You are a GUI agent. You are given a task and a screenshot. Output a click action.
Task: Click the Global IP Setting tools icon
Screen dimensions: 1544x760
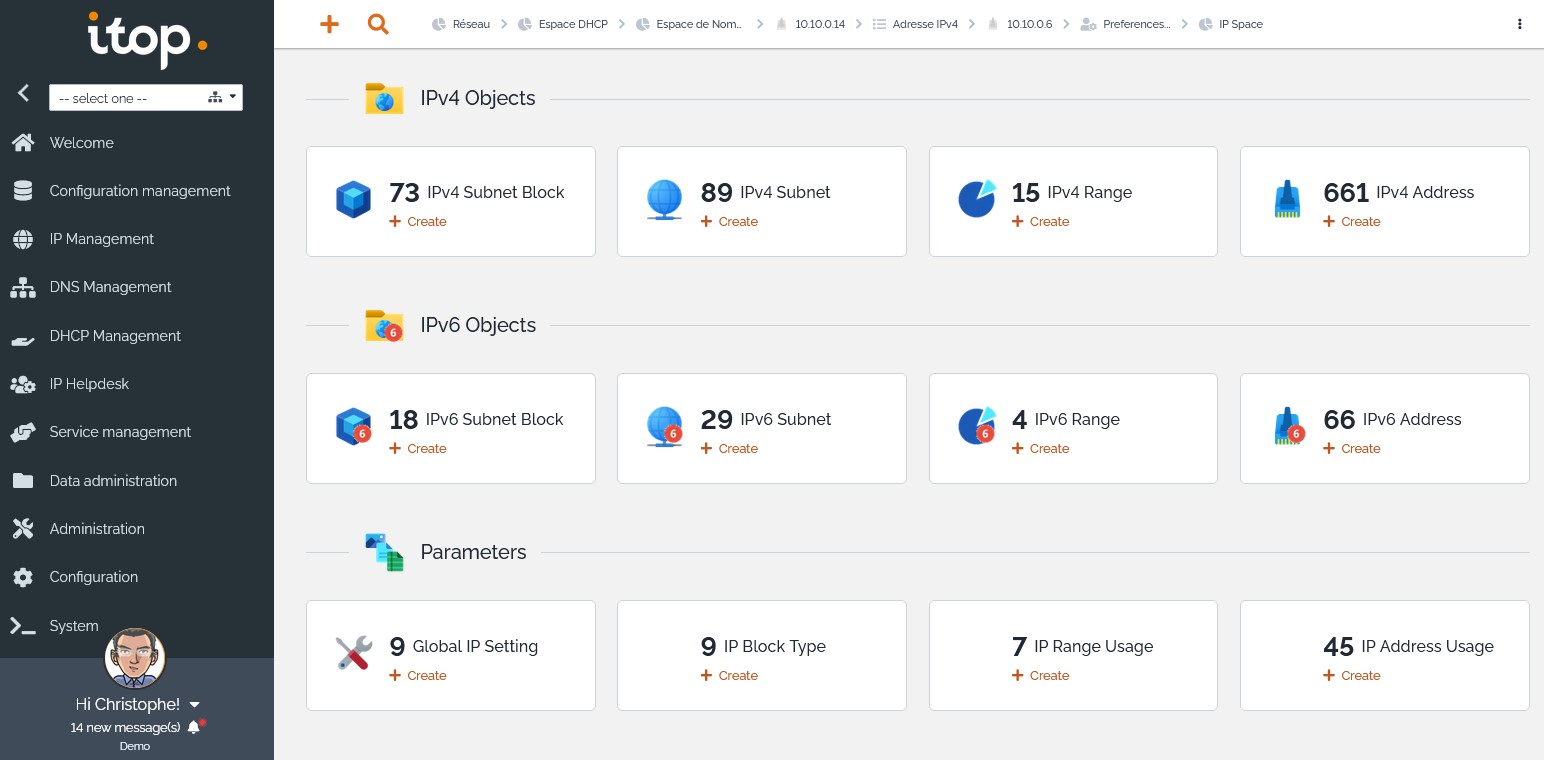[x=354, y=654]
